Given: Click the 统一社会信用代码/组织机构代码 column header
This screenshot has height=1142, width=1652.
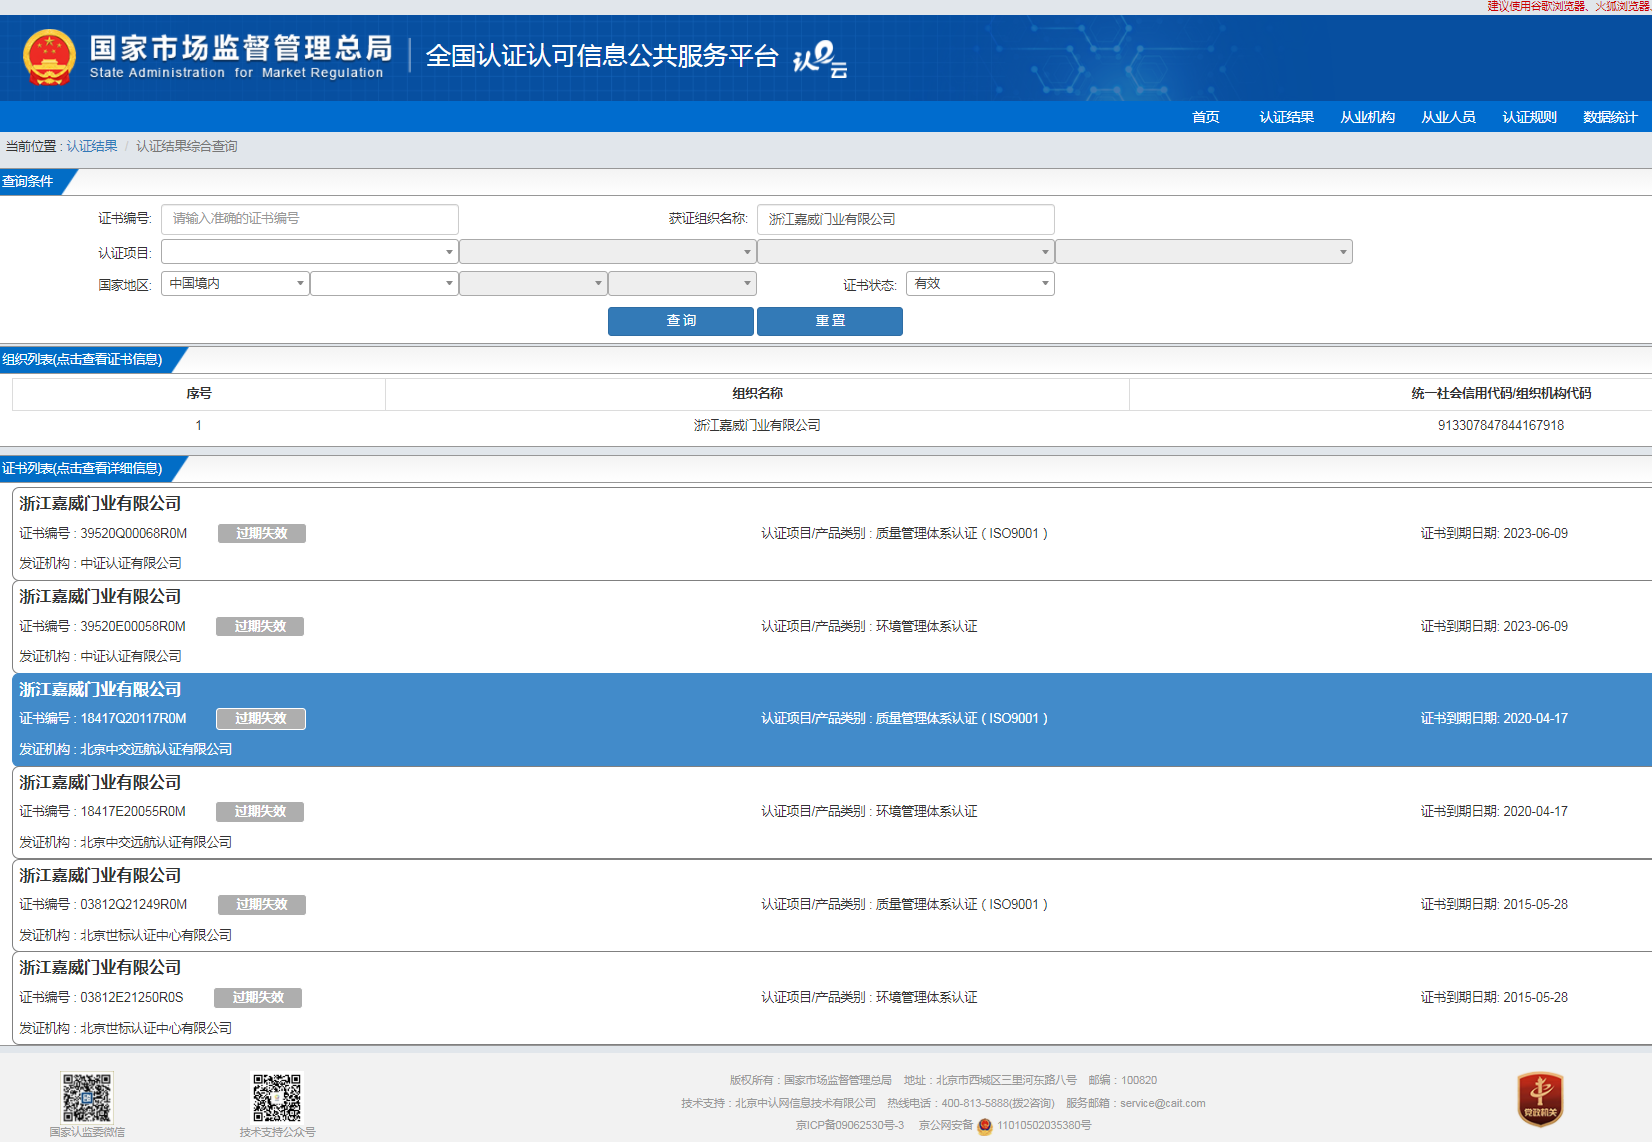Looking at the screenshot, I should click(1501, 394).
